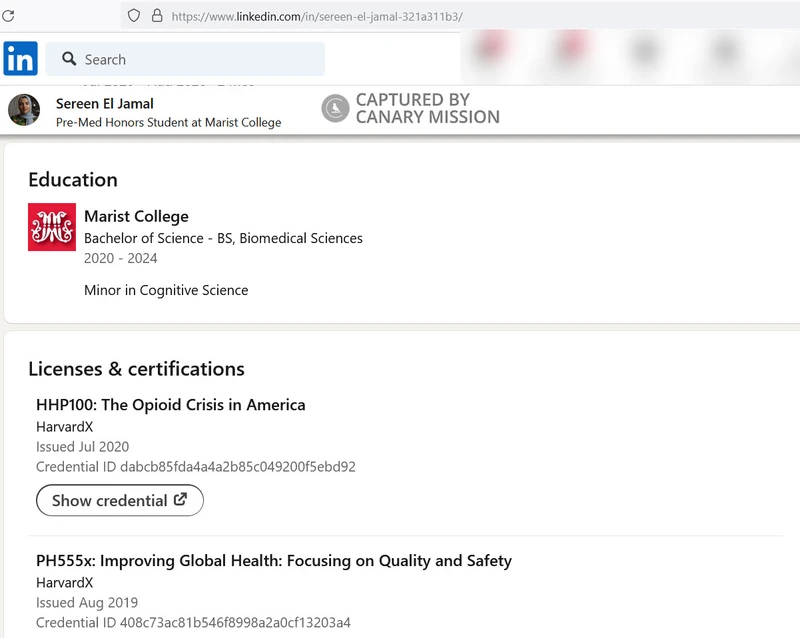The height and width of the screenshot is (638, 800).
Task: Click the browser reload icon
Action: (10, 16)
